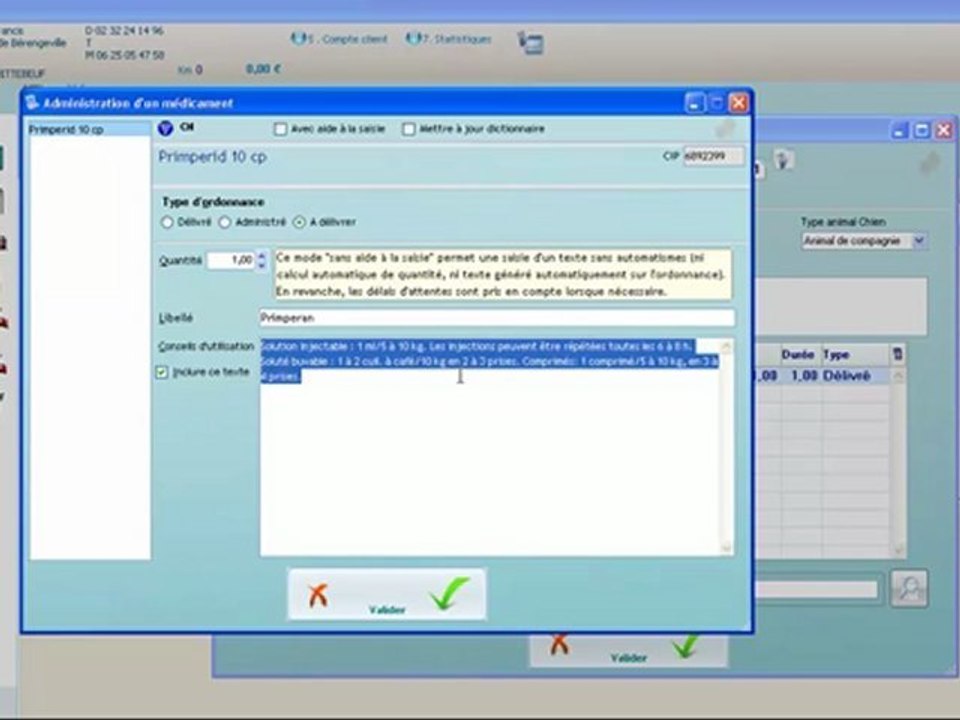Click the 'Durée' column header in background table
This screenshot has width=960, height=720.
[x=798, y=354]
